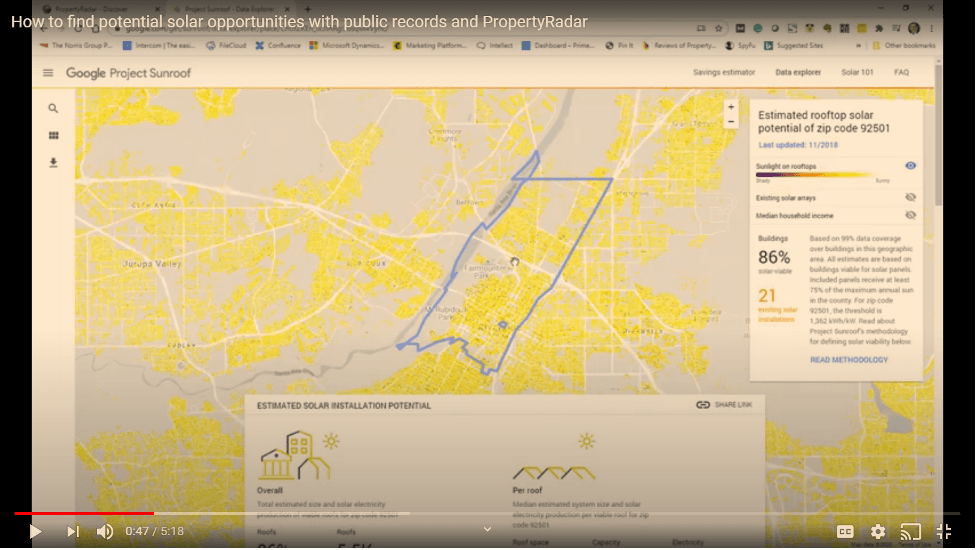This screenshot has width=977, height=550.
Task: Click Last updated: 11/2018 text
Action: pyautogui.click(x=798, y=145)
